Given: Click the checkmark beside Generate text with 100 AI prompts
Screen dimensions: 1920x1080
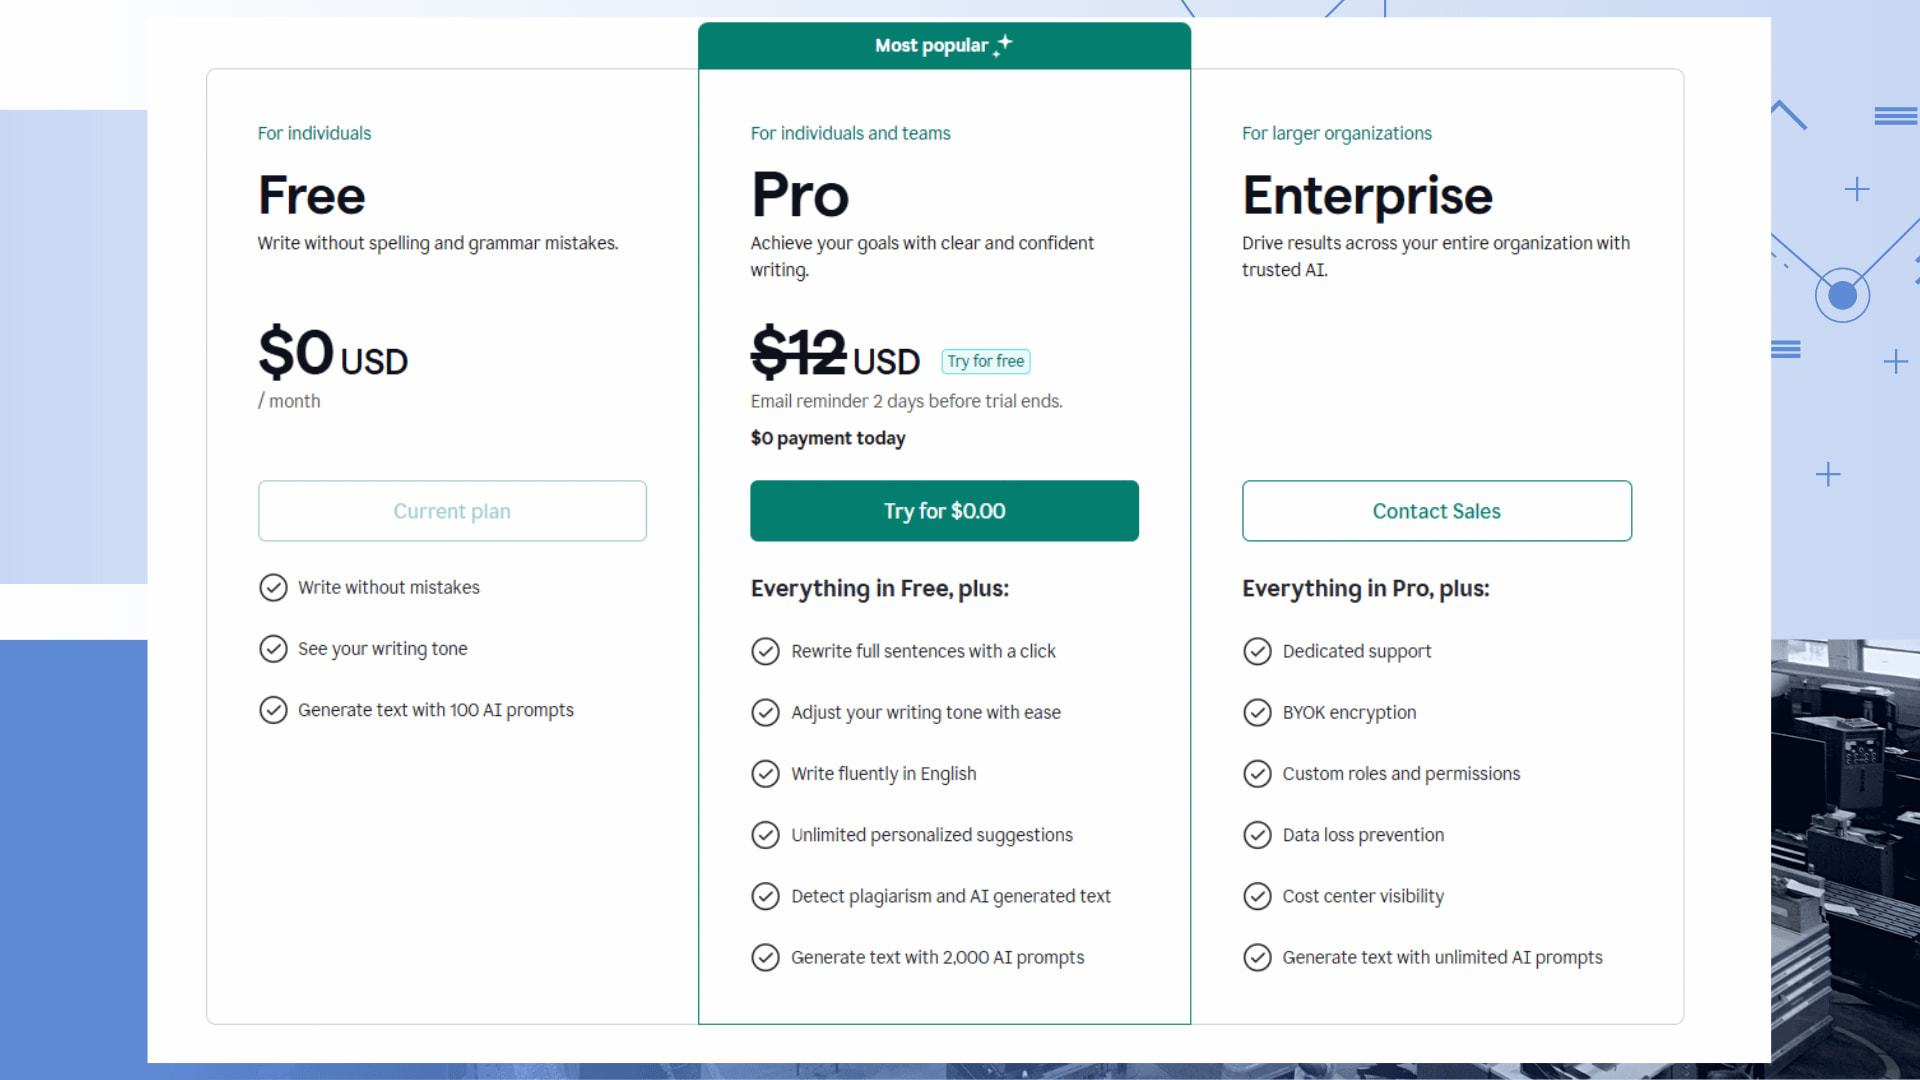Looking at the screenshot, I should pyautogui.click(x=274, y=710).
